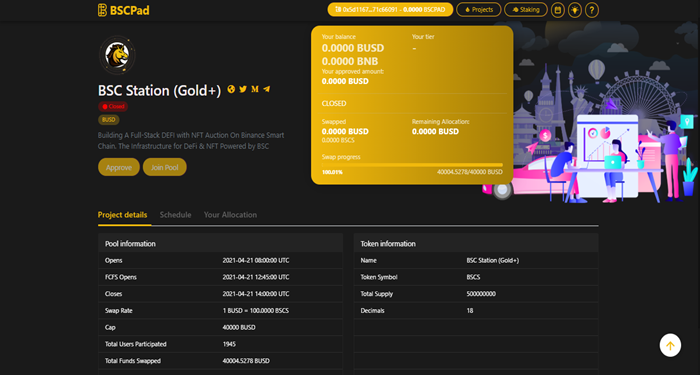This screenshot has height=375, width=700.
Task: Switch to the Schedule tab
Action: pos(175,215)
